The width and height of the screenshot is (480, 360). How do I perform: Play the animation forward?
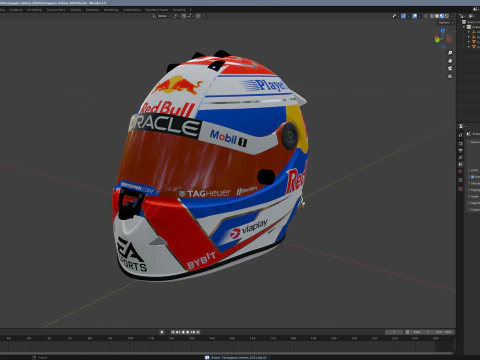coord(188,332)
